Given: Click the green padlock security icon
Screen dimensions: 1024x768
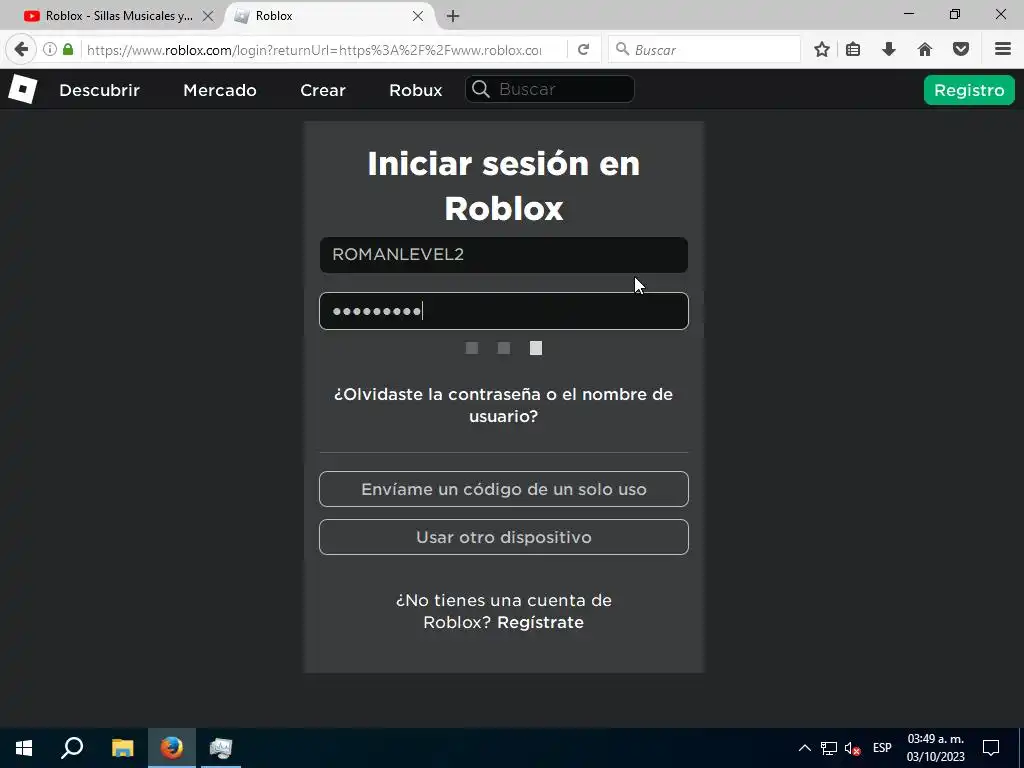Looking at the screenshot, I should click(x=68, y=49).
